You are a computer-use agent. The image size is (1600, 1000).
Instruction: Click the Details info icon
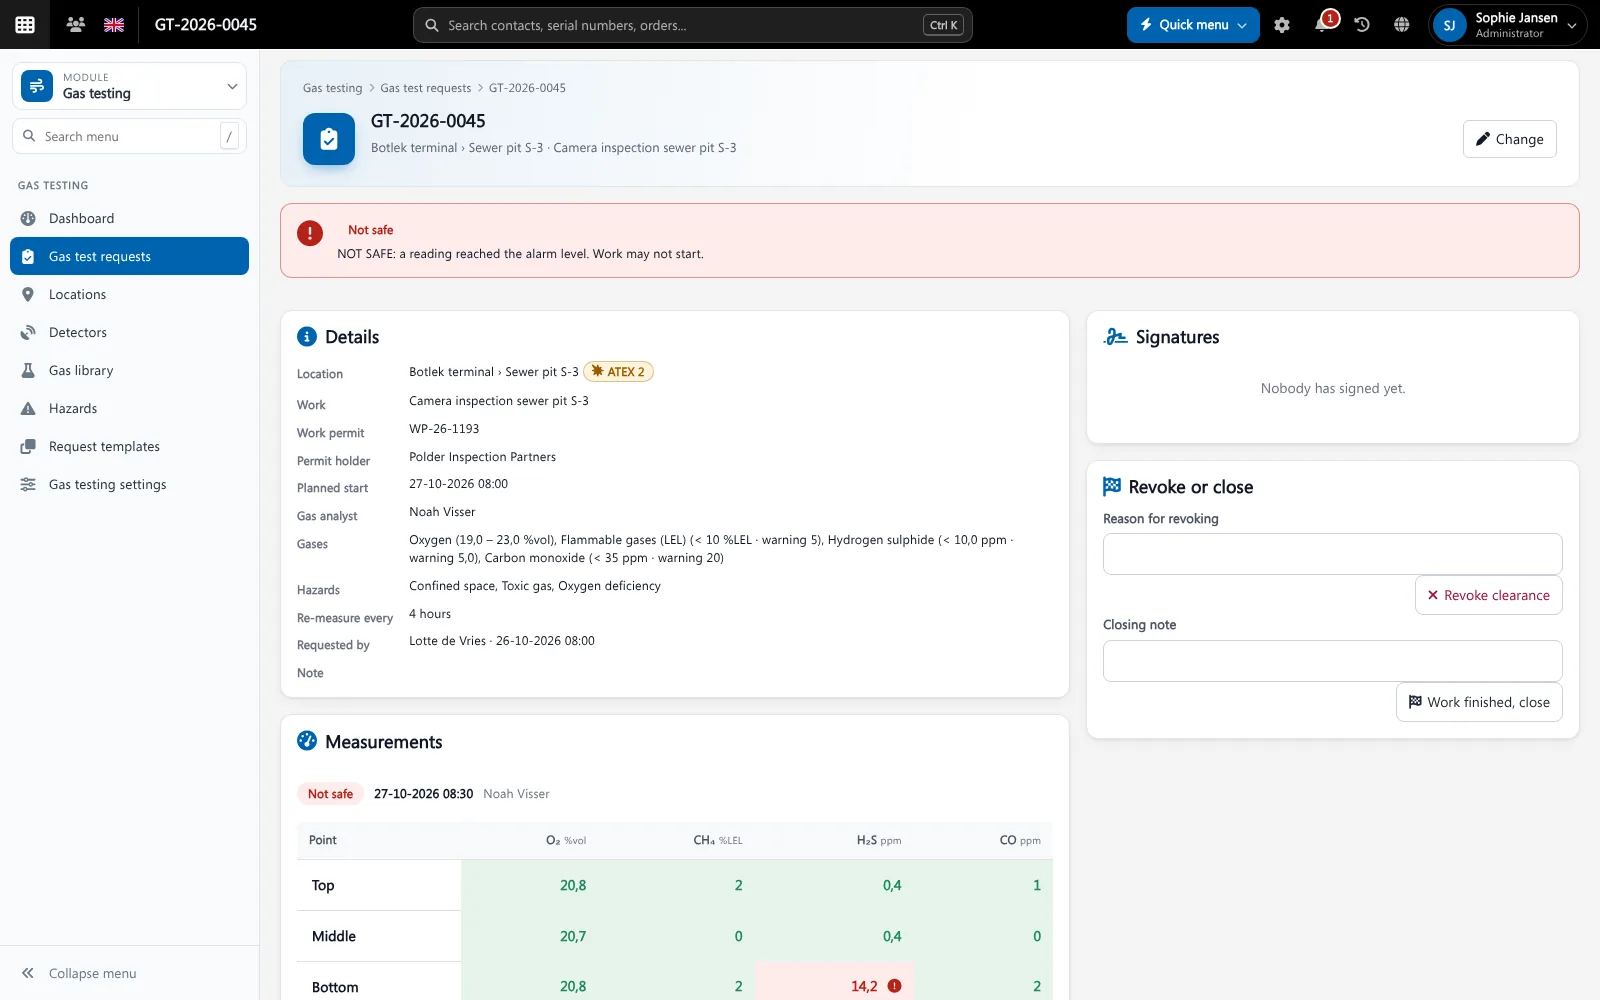click(x=307, y=337)
